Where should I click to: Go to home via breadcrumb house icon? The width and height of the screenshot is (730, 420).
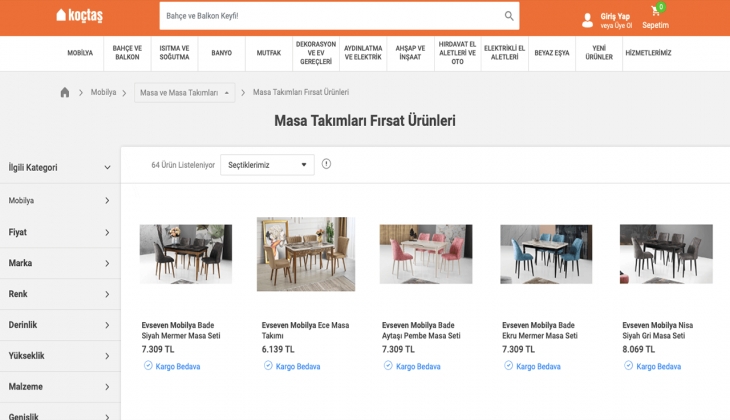(x=65, y=92)
